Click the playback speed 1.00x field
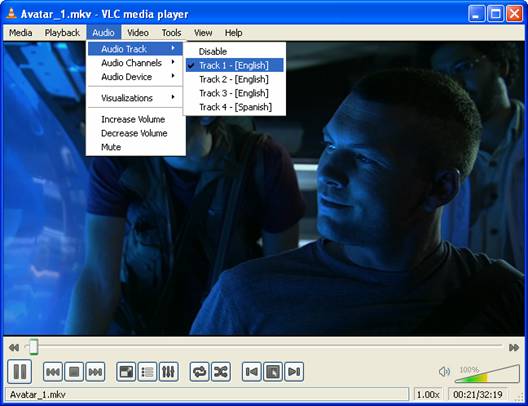528x406 pixels. click(428, 394)
